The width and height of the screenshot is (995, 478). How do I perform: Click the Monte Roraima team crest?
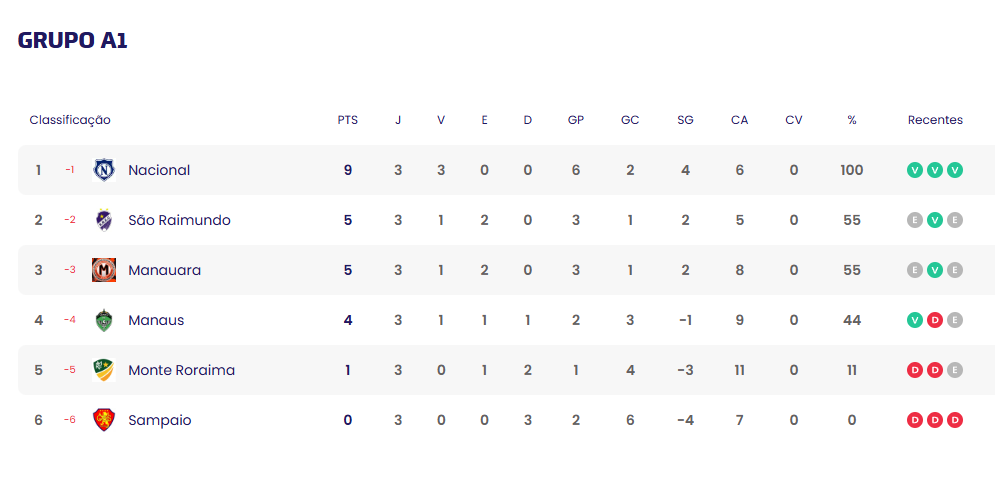104,370
